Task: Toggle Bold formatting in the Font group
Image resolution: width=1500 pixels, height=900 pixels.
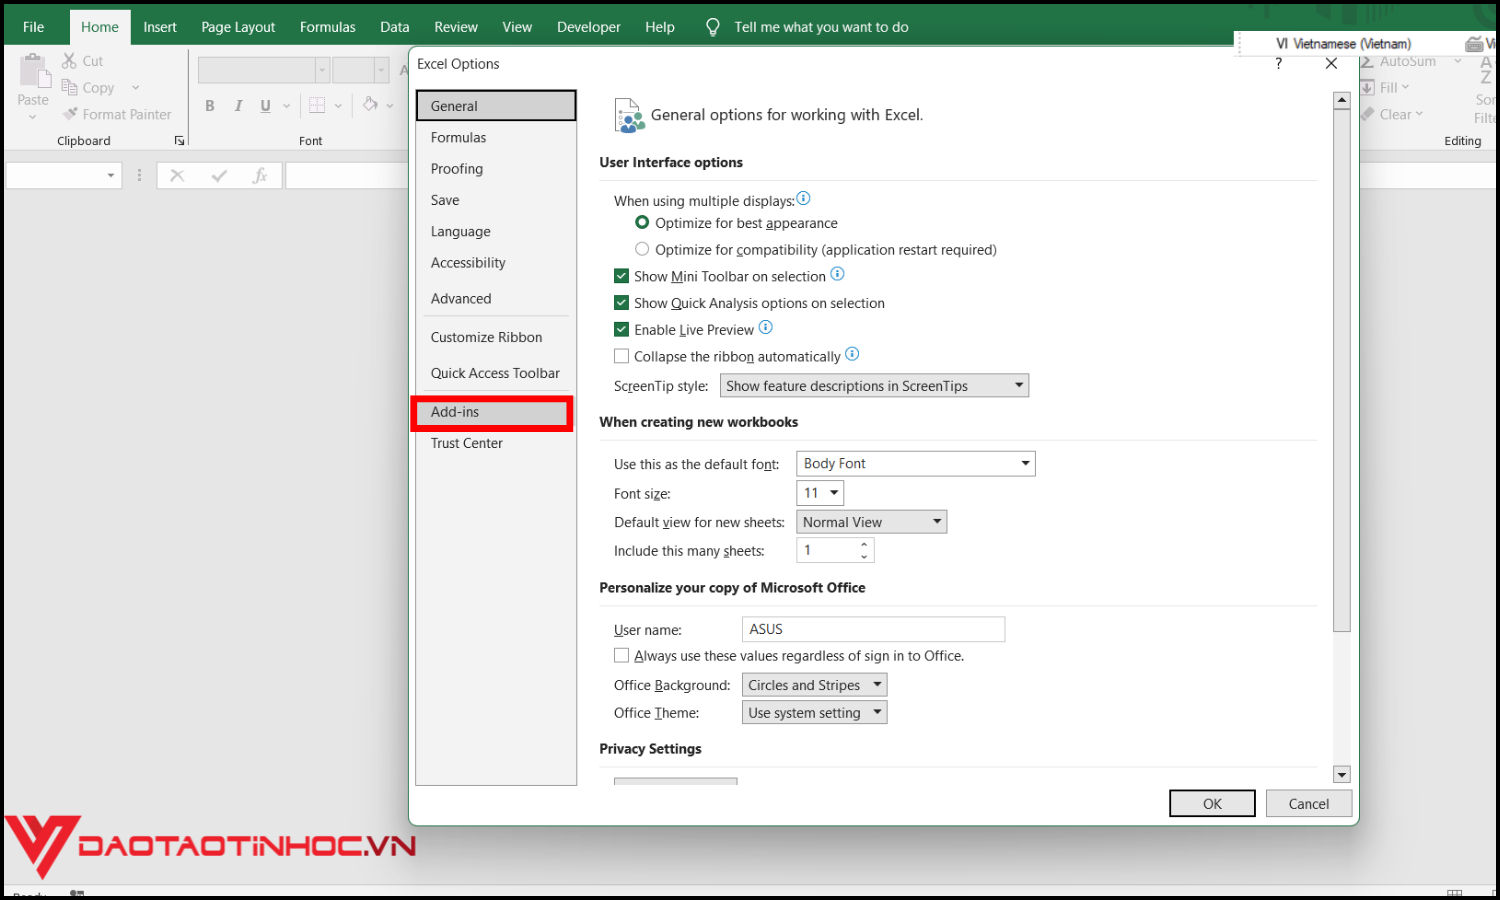Action: coord(210,105)
